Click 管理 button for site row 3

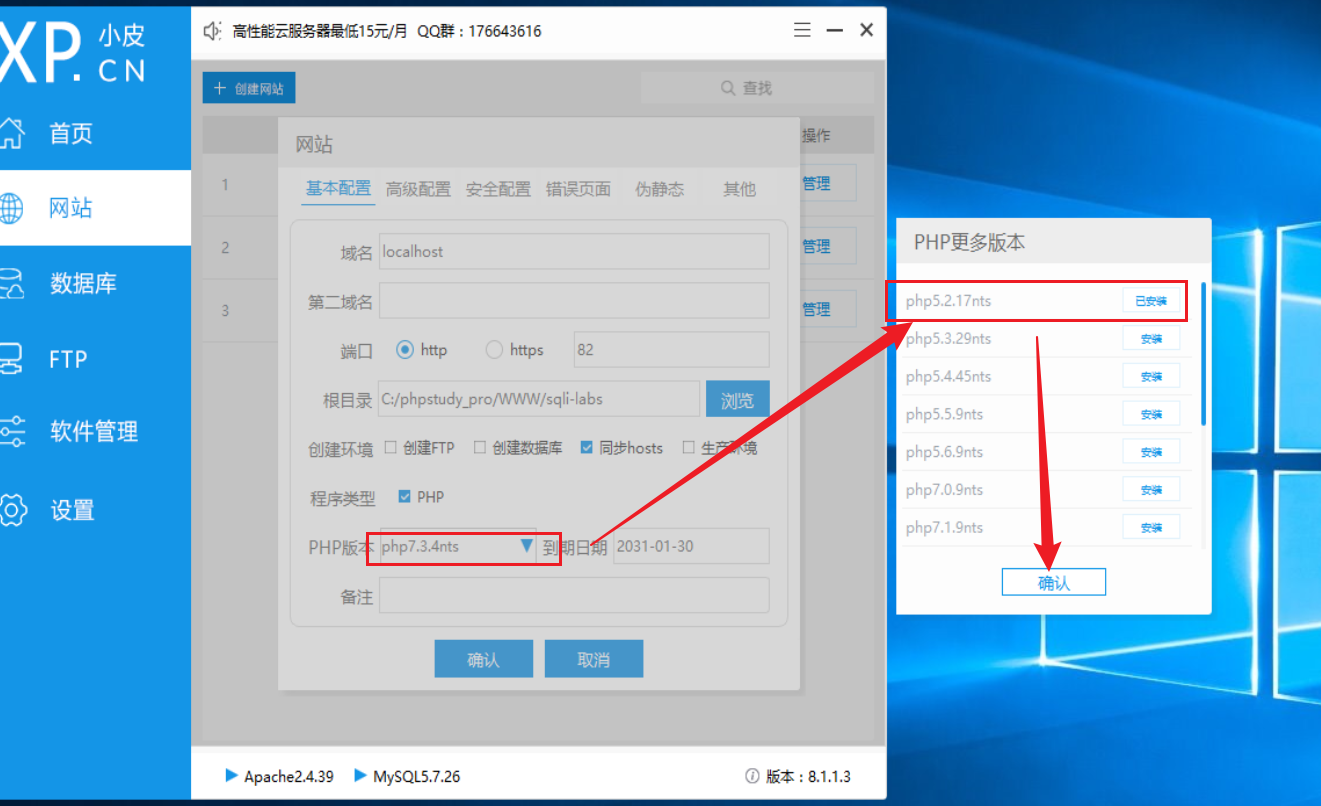click(829, 309)
